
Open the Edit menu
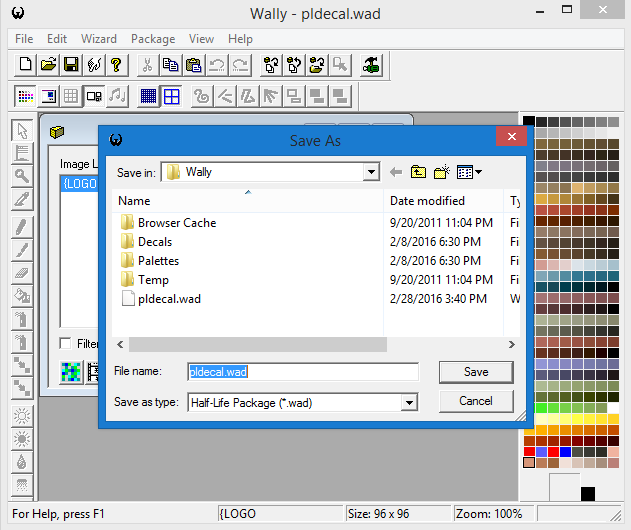[57, 39]
